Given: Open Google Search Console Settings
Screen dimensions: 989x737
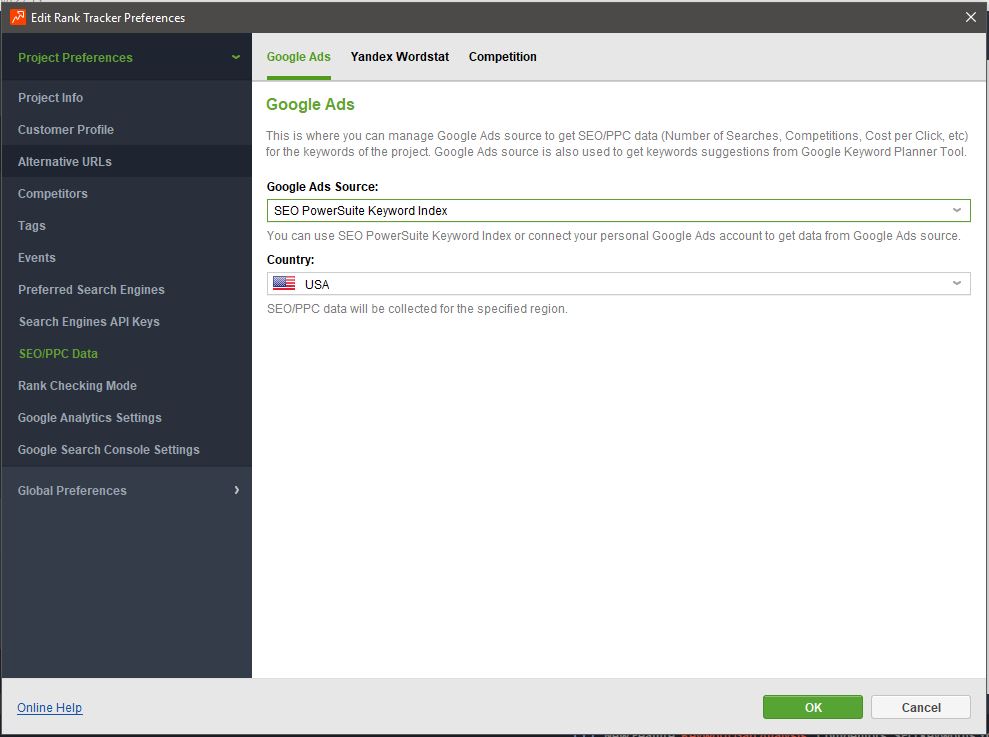Looking at the screenshot, I should [108, 450].
